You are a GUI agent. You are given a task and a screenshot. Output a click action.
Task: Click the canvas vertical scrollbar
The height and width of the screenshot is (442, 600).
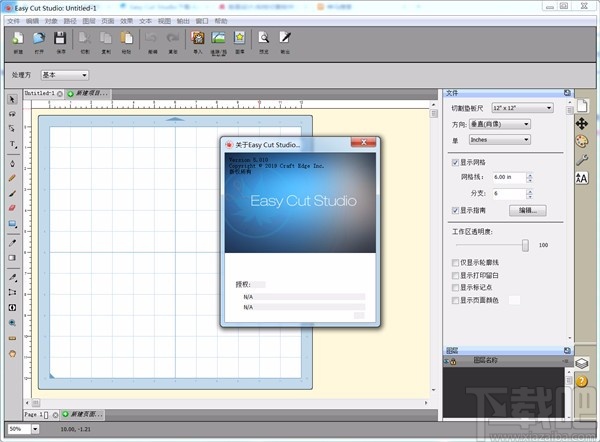[434, 246]
